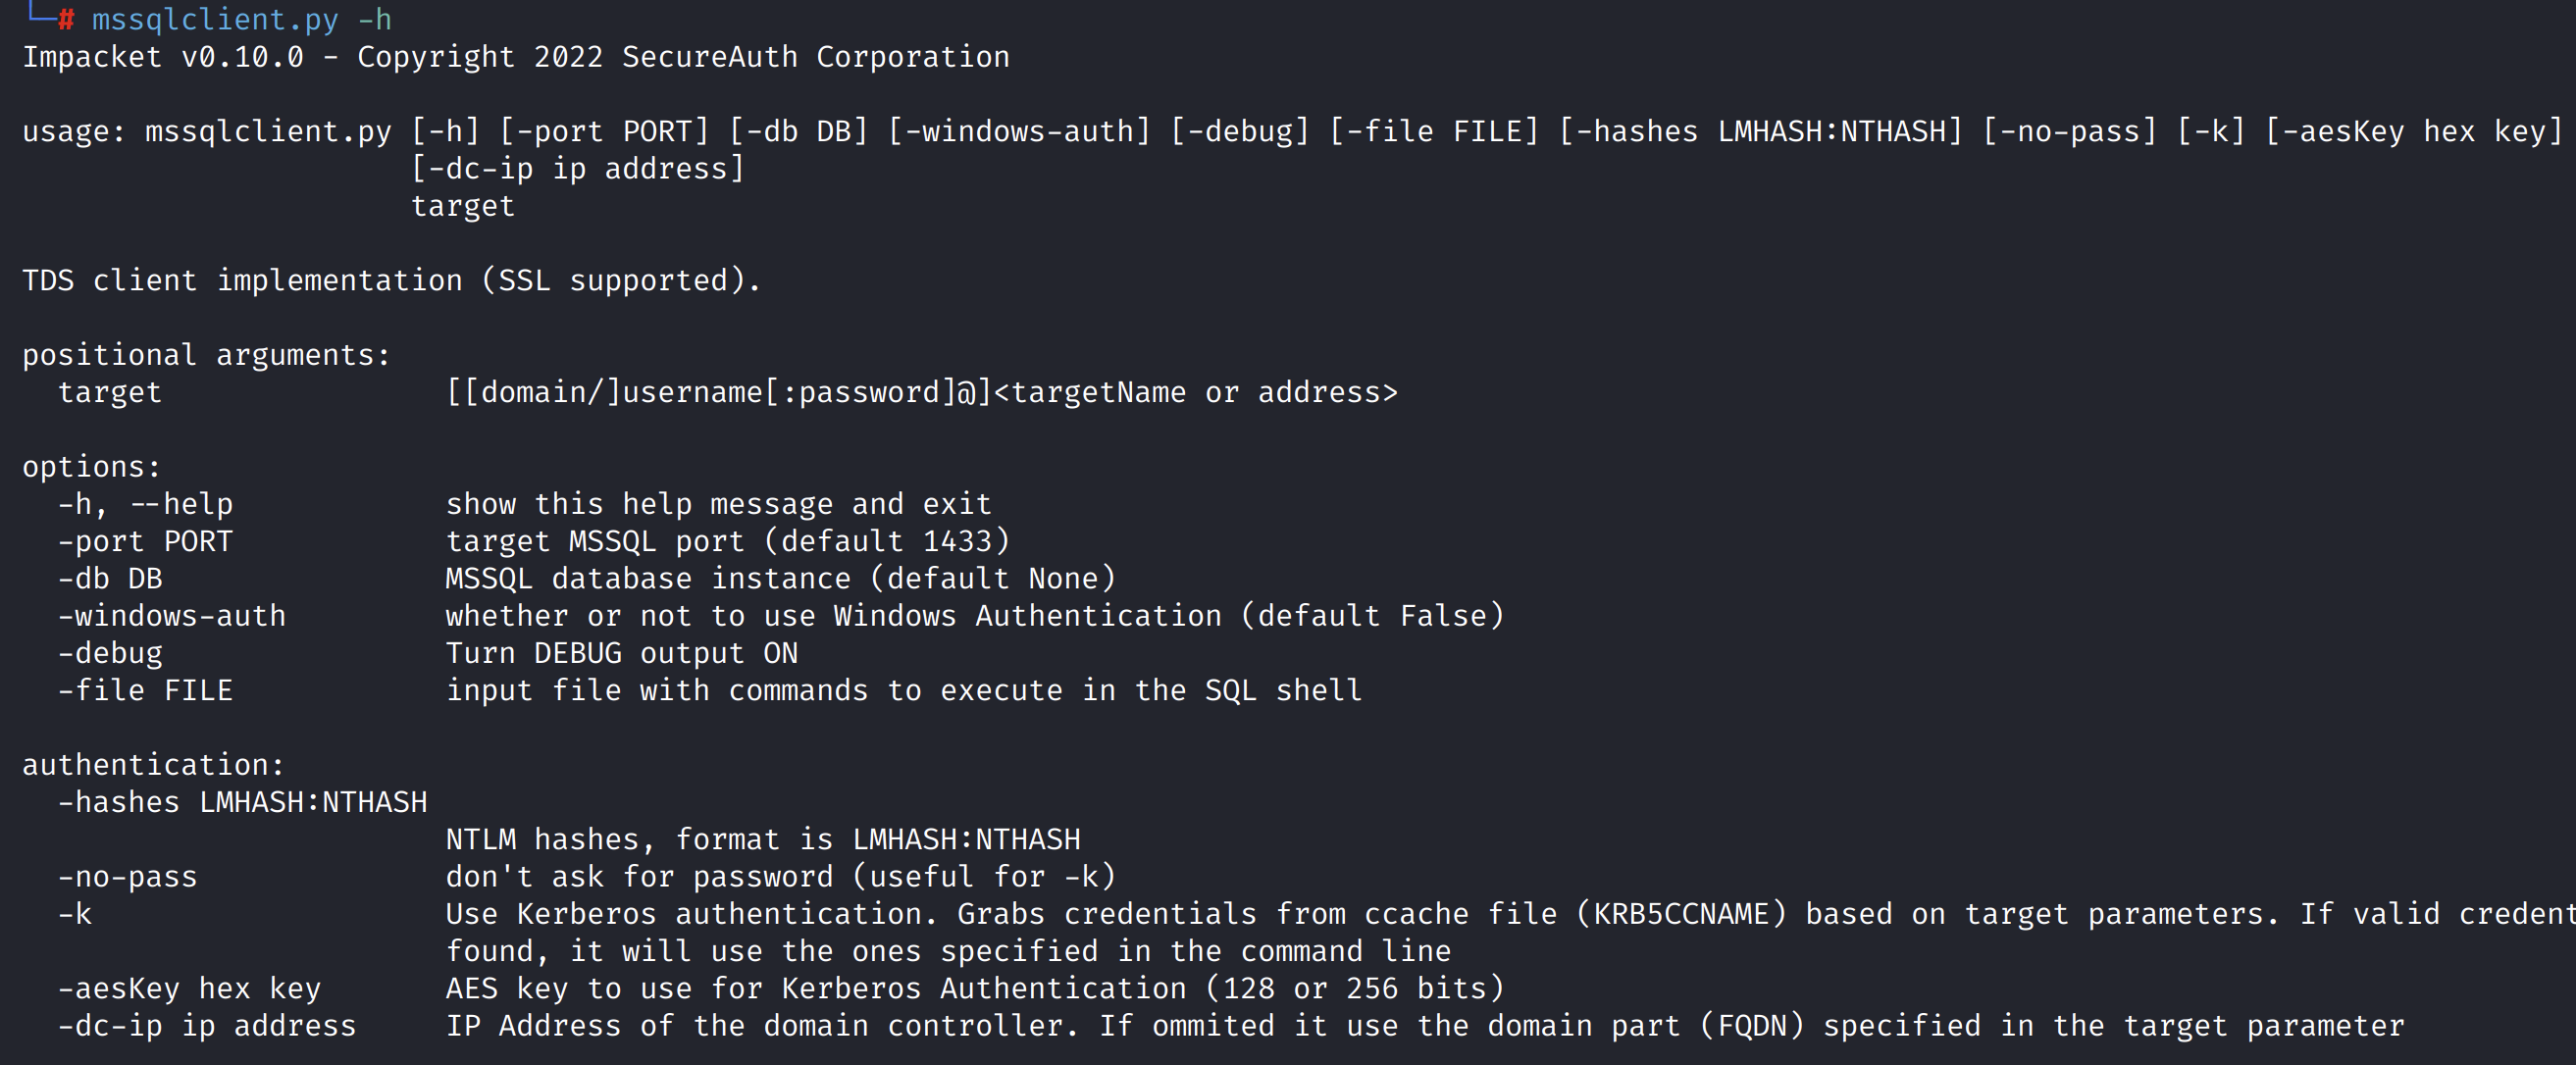Viewport: 2576px width, 1065px height.
Task: Click the Impacket v0.10.0 version text
Action: coord(162,57)
